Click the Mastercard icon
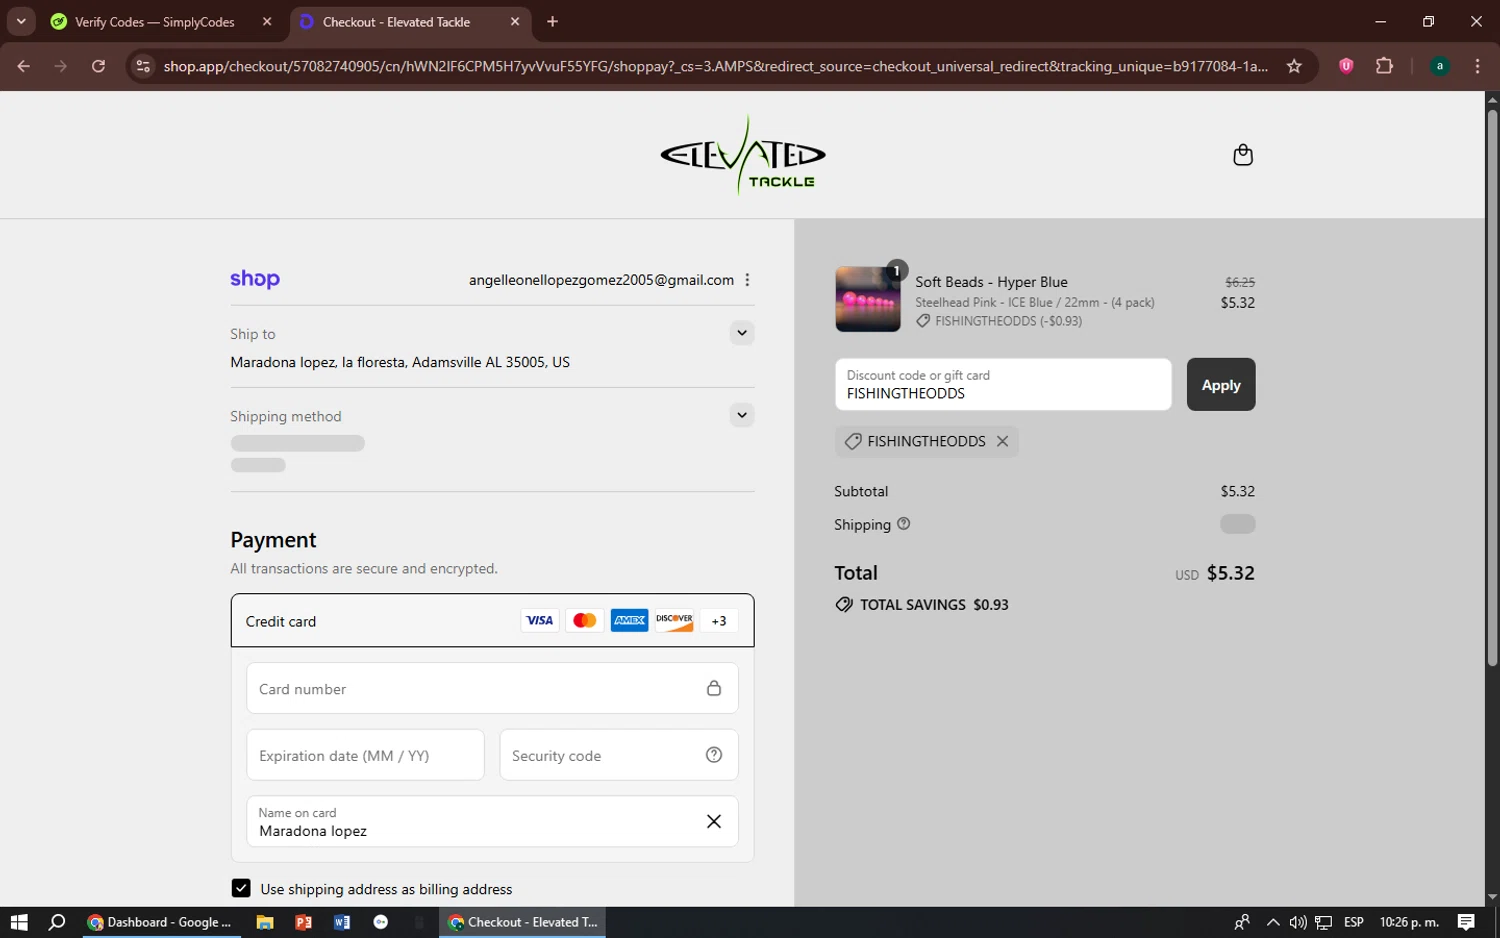 coord(585,621)
